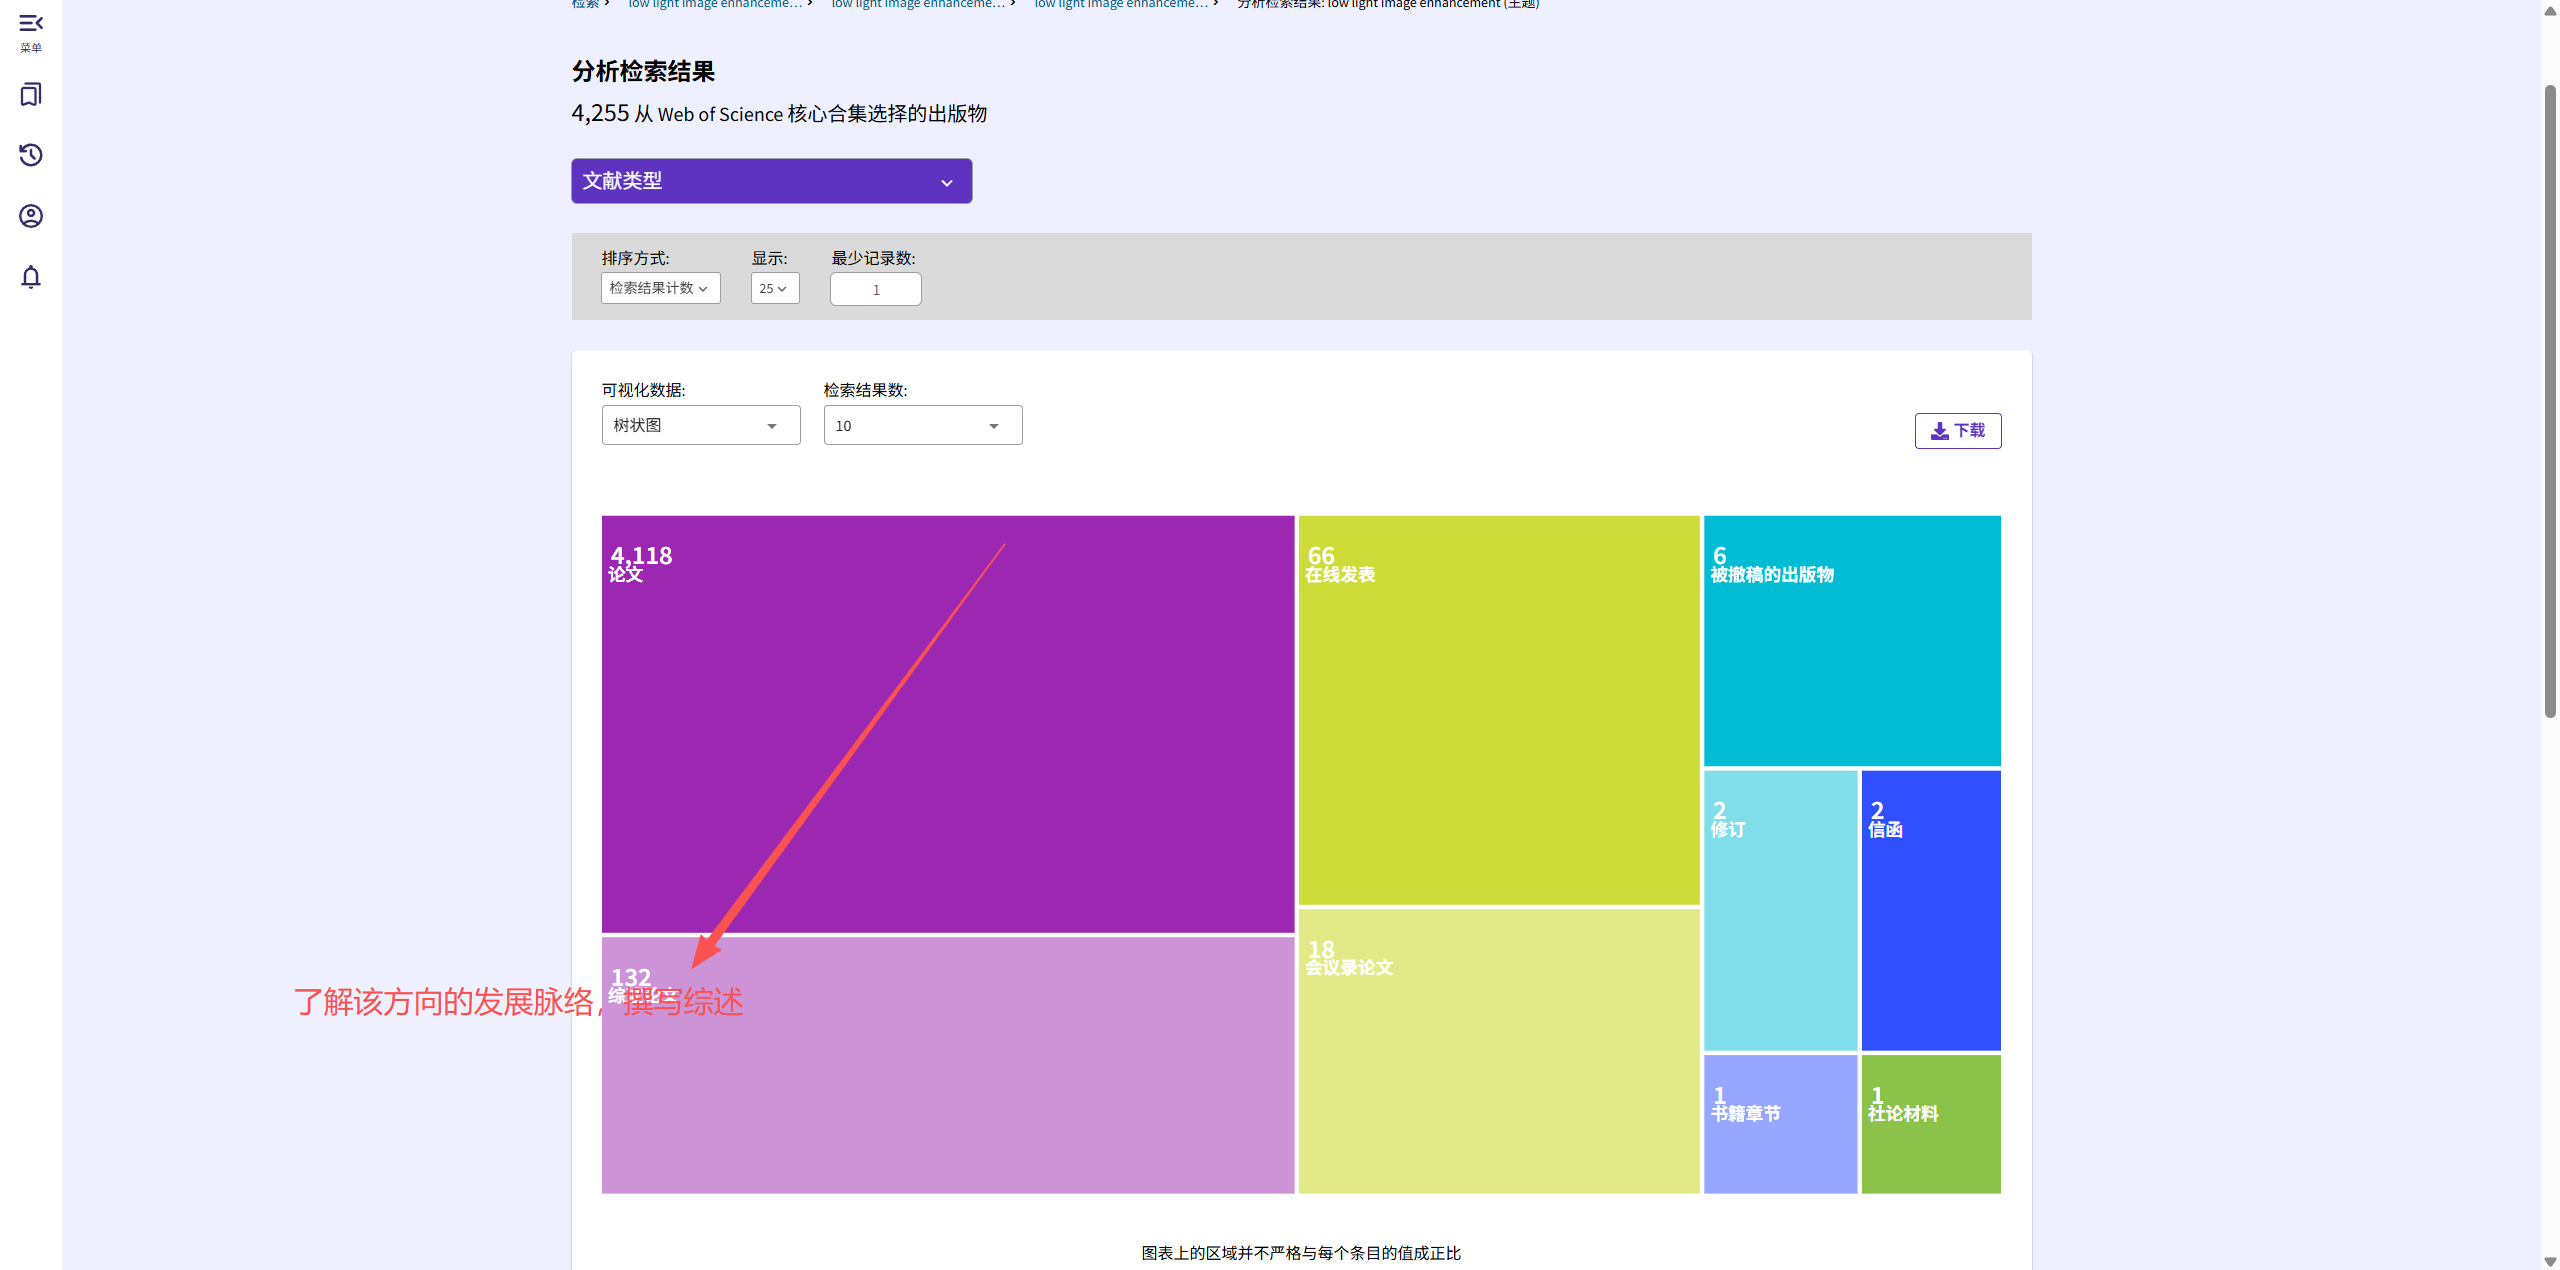
Task: Collapse the sidebar menu icon
Action: click(31, 23)
